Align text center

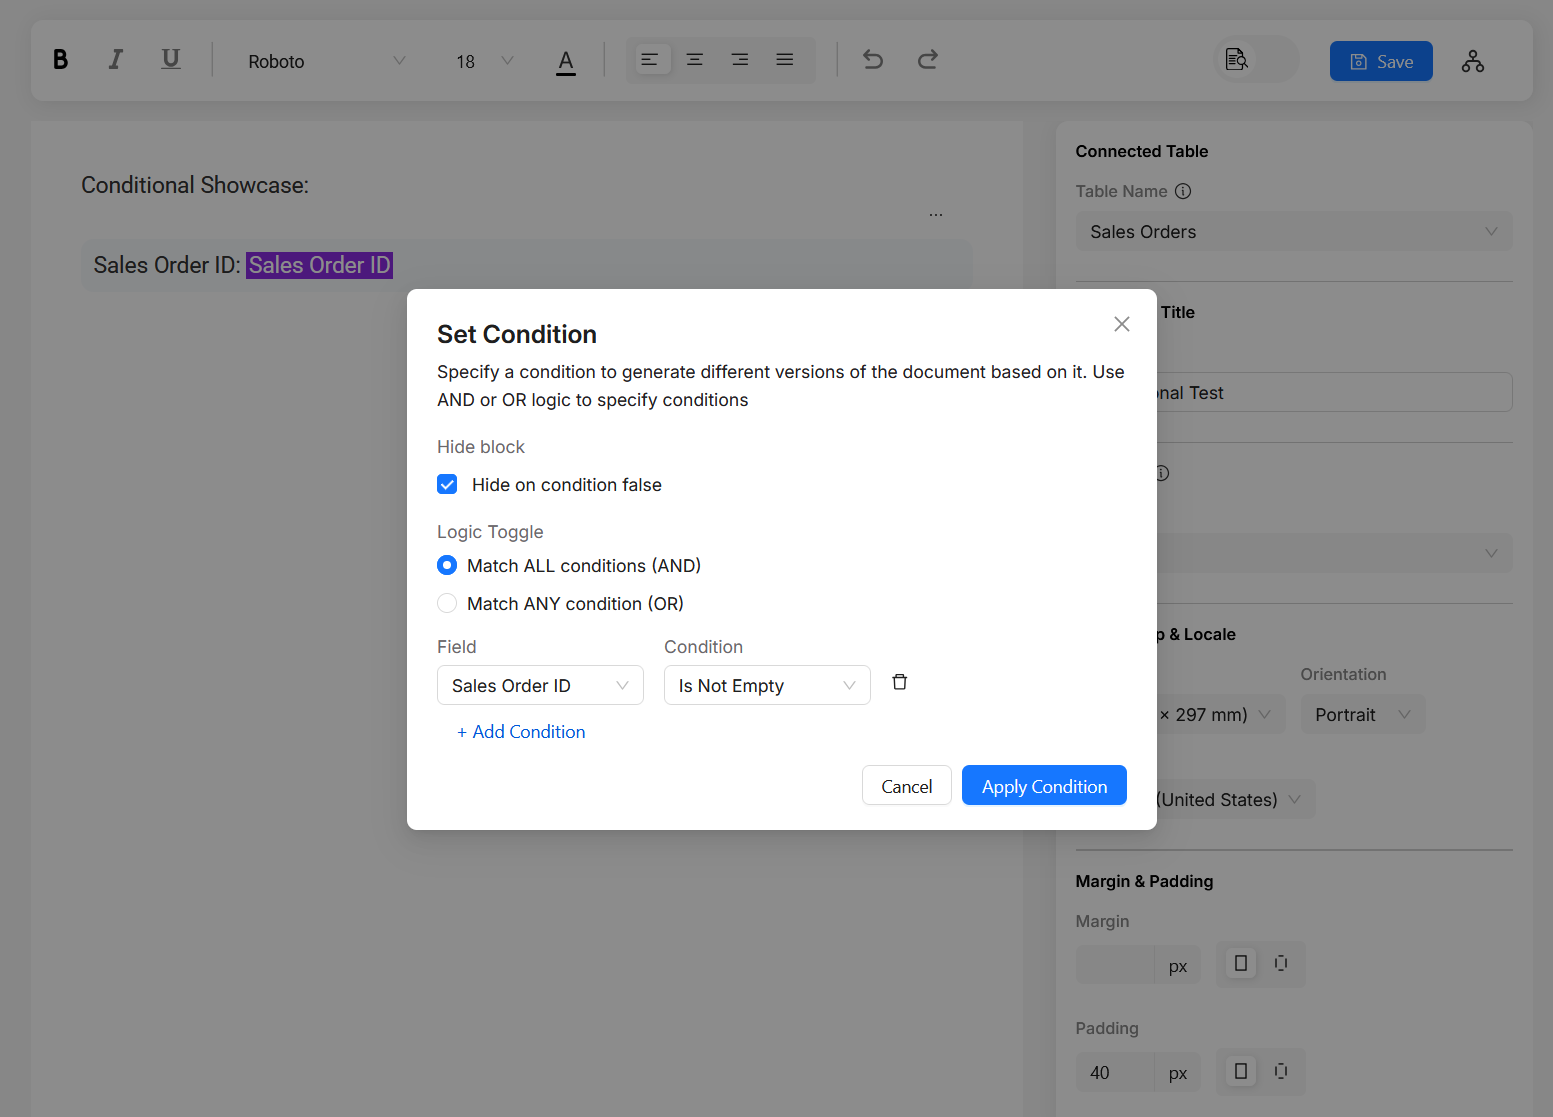pyautogui.click(x=695, y=60)
